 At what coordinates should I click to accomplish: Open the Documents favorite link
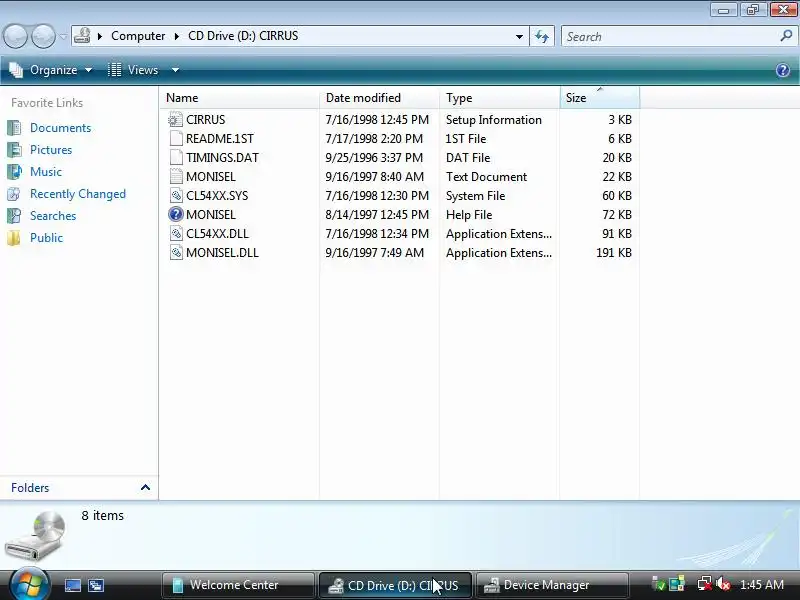[x=60, y=128]
